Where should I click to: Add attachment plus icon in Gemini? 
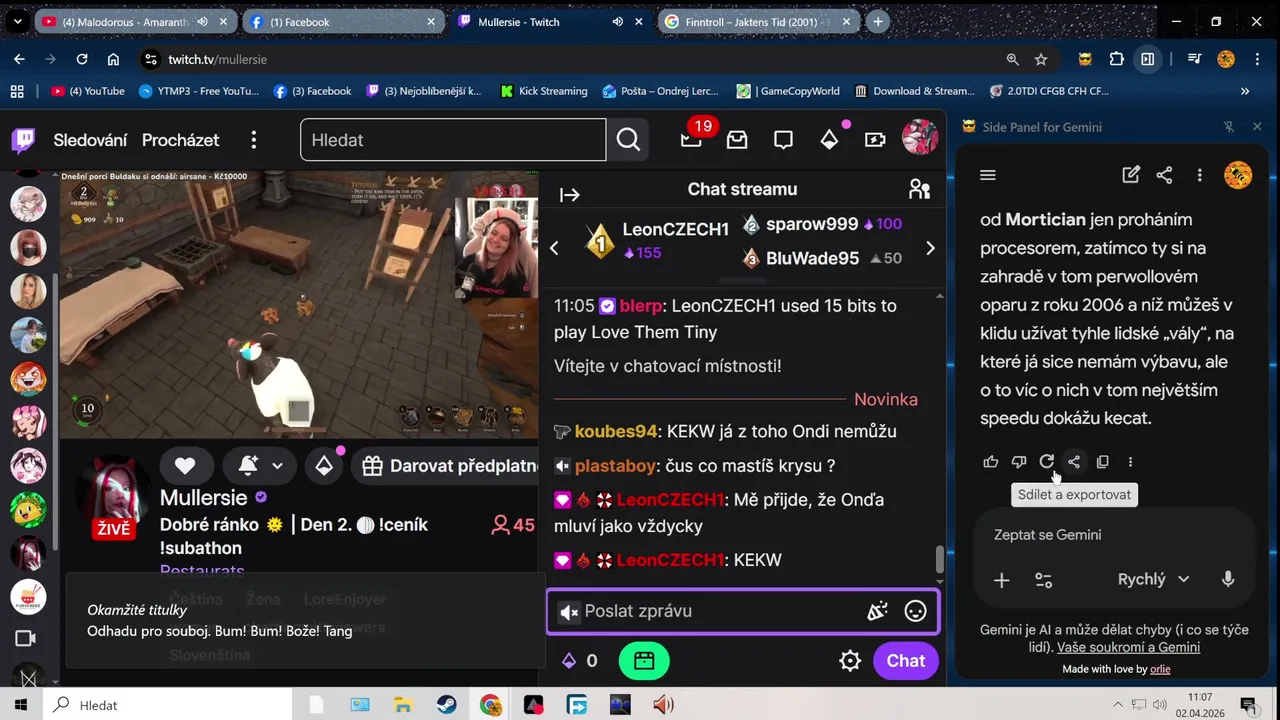pyautogui.click(x=1001, y=580)
